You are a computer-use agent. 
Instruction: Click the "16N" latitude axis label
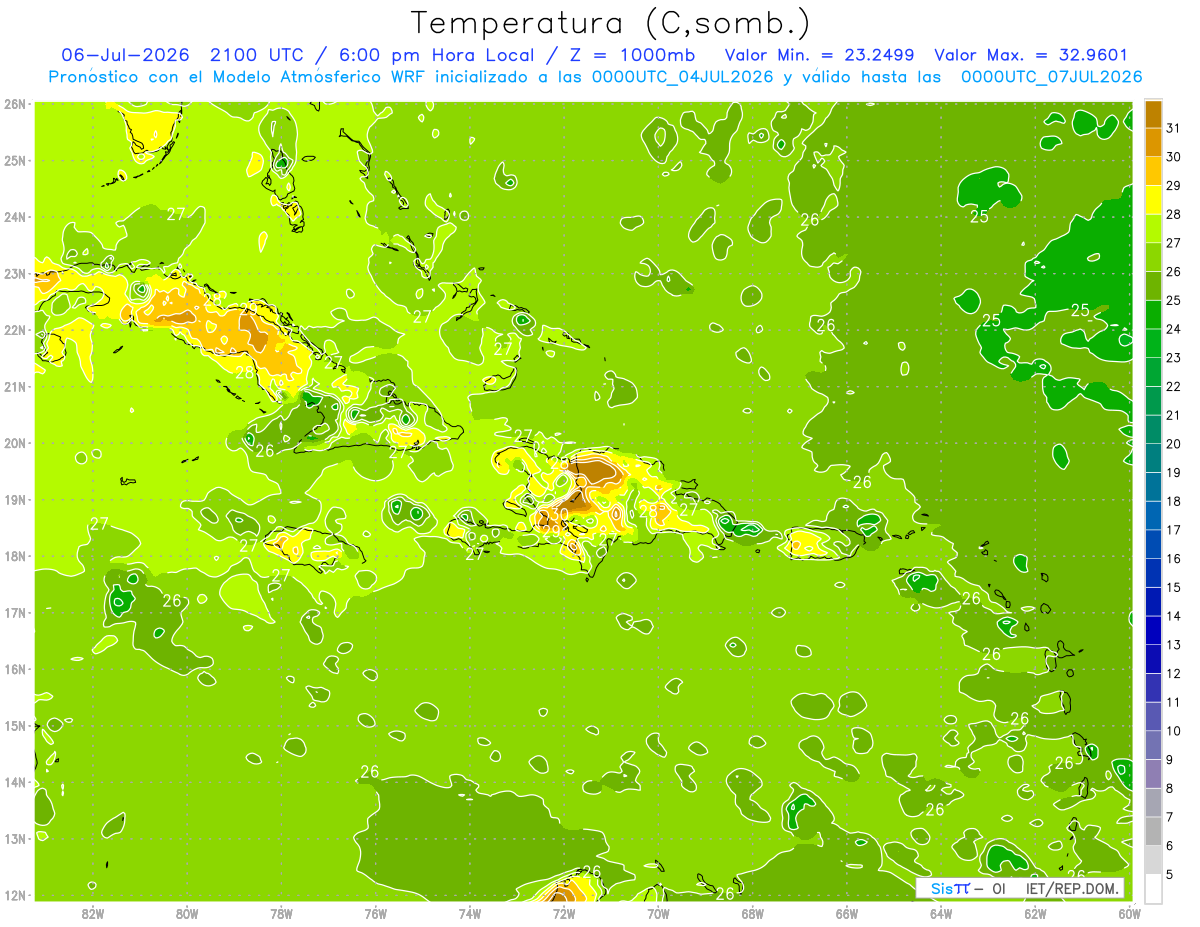(x=15, y=670)
